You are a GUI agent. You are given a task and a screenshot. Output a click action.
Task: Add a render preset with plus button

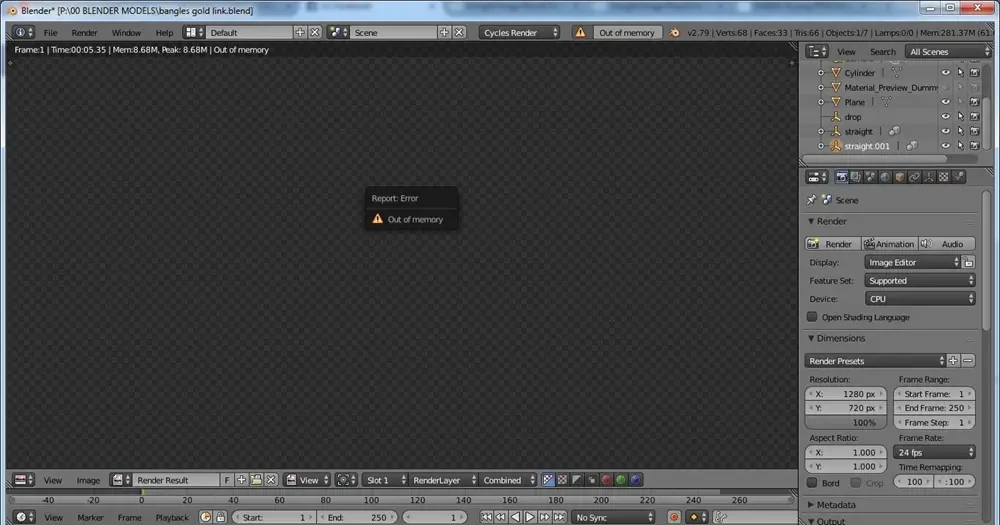953,361
